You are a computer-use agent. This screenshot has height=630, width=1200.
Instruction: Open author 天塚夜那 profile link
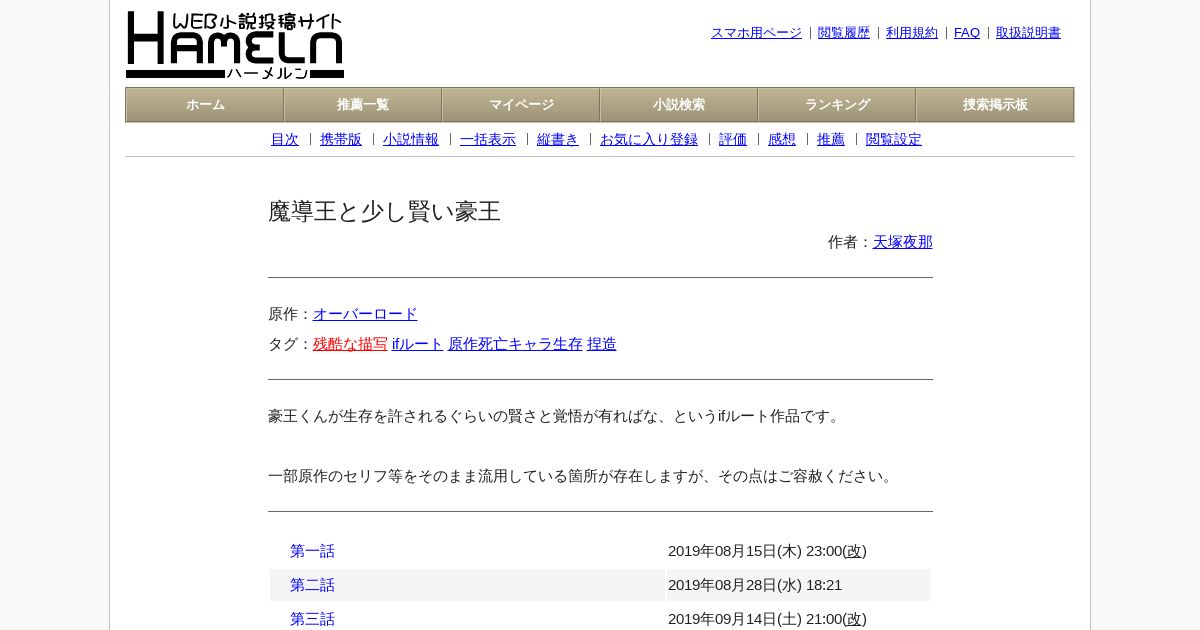pyautogui.click(x=903, y=242)
